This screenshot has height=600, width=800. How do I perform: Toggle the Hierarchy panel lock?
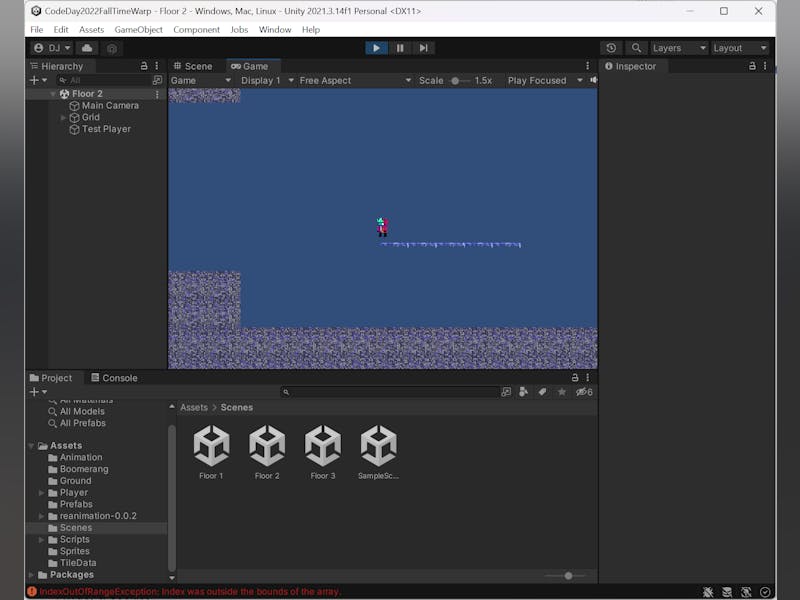coord(144,66)
